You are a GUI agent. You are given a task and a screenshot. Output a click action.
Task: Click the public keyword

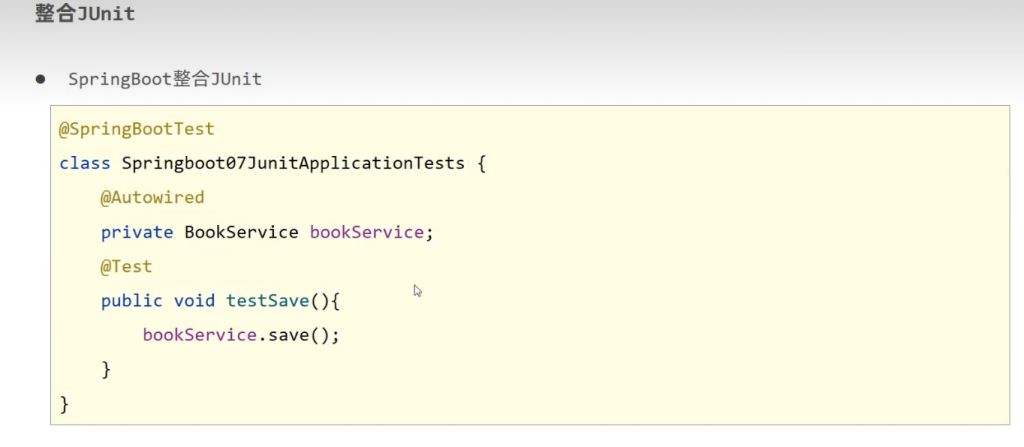132,300
